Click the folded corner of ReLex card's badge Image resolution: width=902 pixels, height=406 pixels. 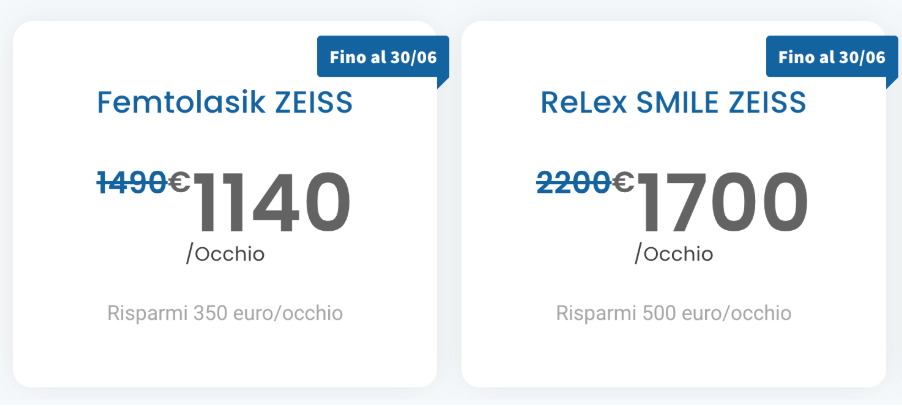pos(891,82)
